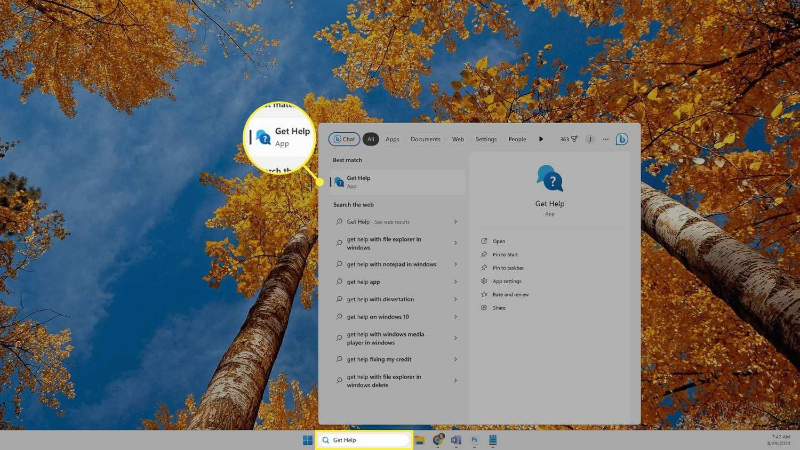Viewport: 800px width, 450px height.
Task: Click the Share action icon
Action: point(484,308)
